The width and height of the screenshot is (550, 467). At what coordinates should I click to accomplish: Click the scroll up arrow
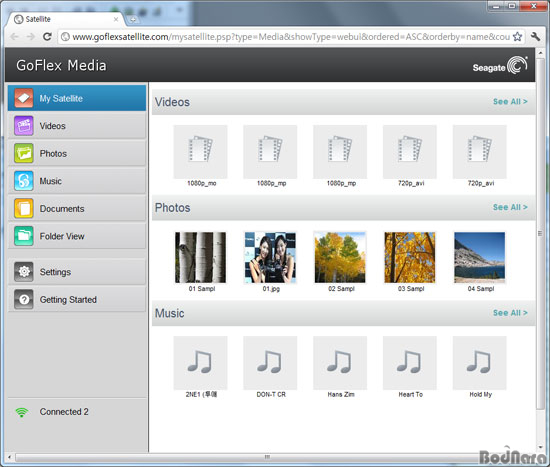[540, 53]
